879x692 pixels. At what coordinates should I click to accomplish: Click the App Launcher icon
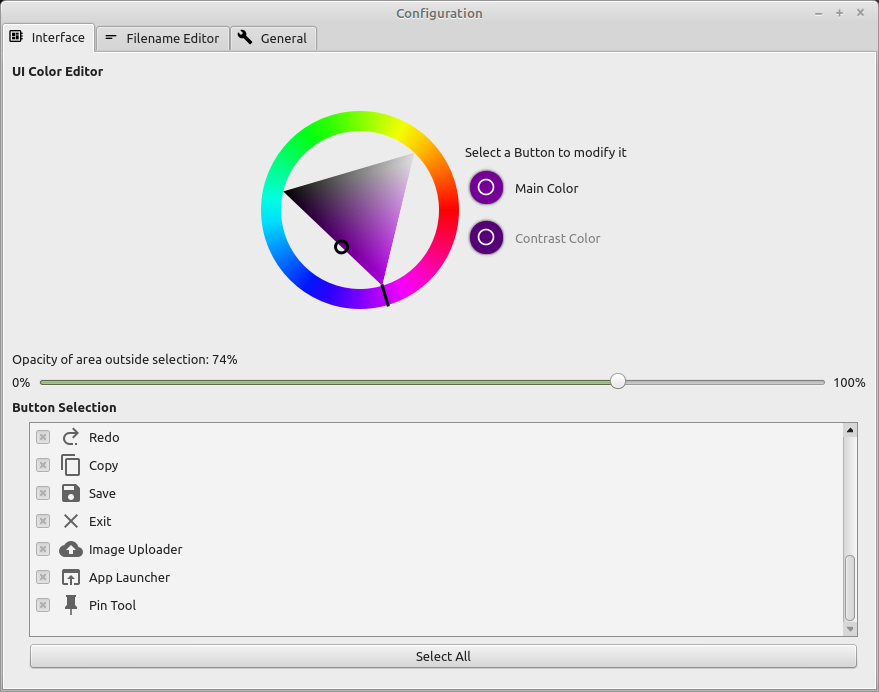pyautogui.click(x=71, y=577)
